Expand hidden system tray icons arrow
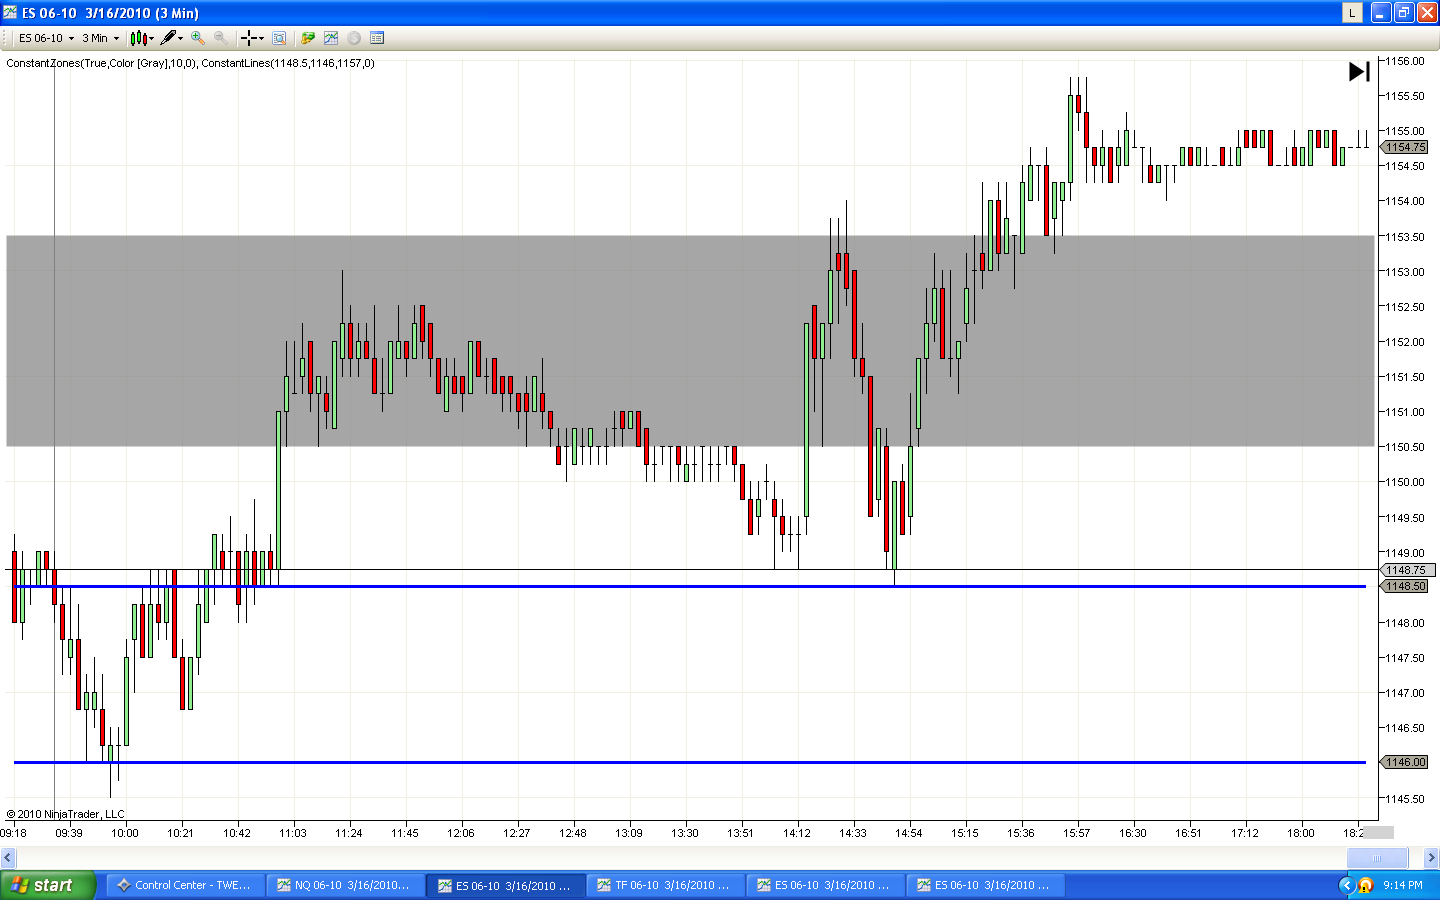Screen dimensions: 1440x900 point(1345,885)
